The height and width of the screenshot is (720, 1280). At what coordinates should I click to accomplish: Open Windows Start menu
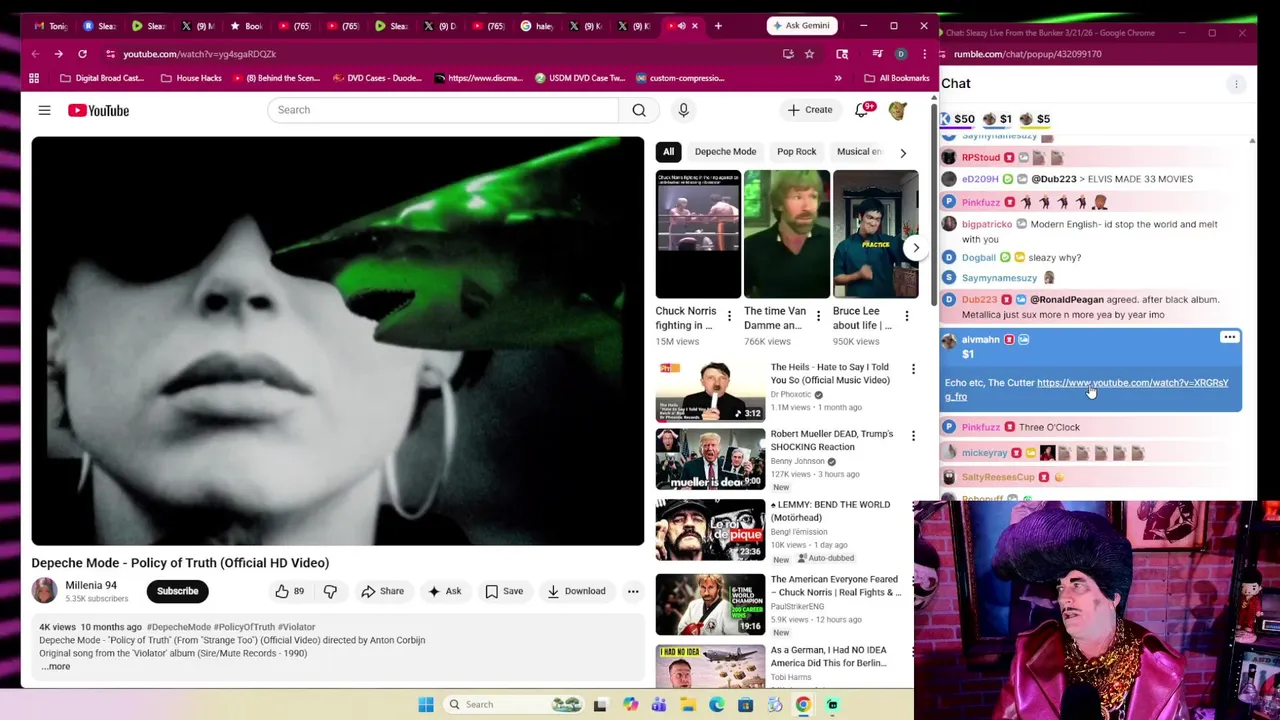coord(426,705)
